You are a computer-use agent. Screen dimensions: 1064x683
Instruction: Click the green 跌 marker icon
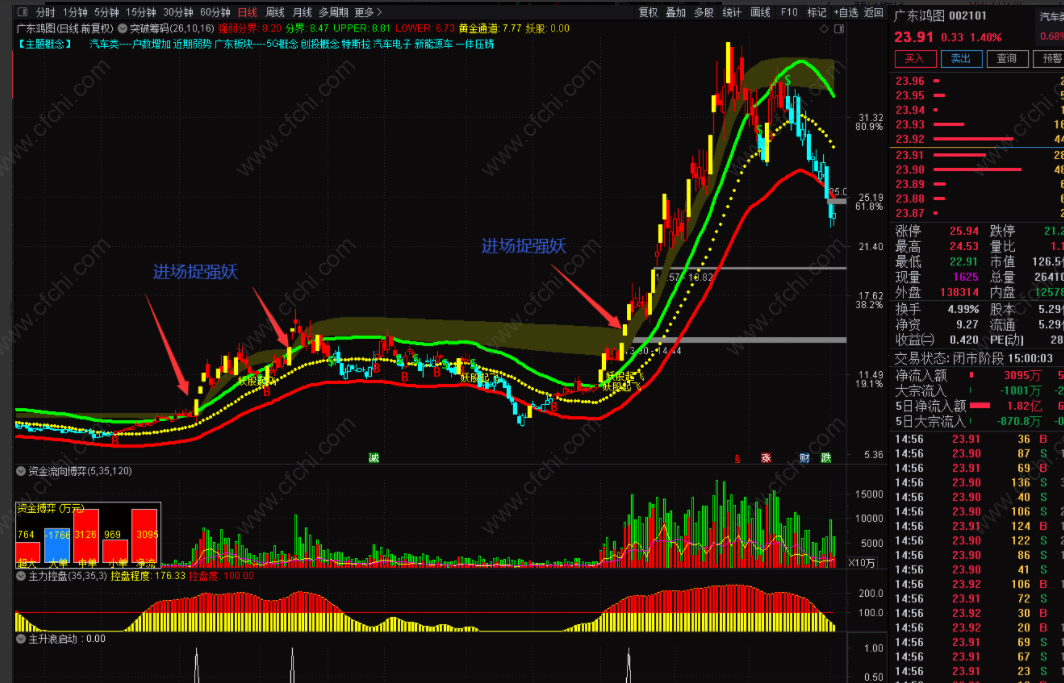(x=825, y=458)
